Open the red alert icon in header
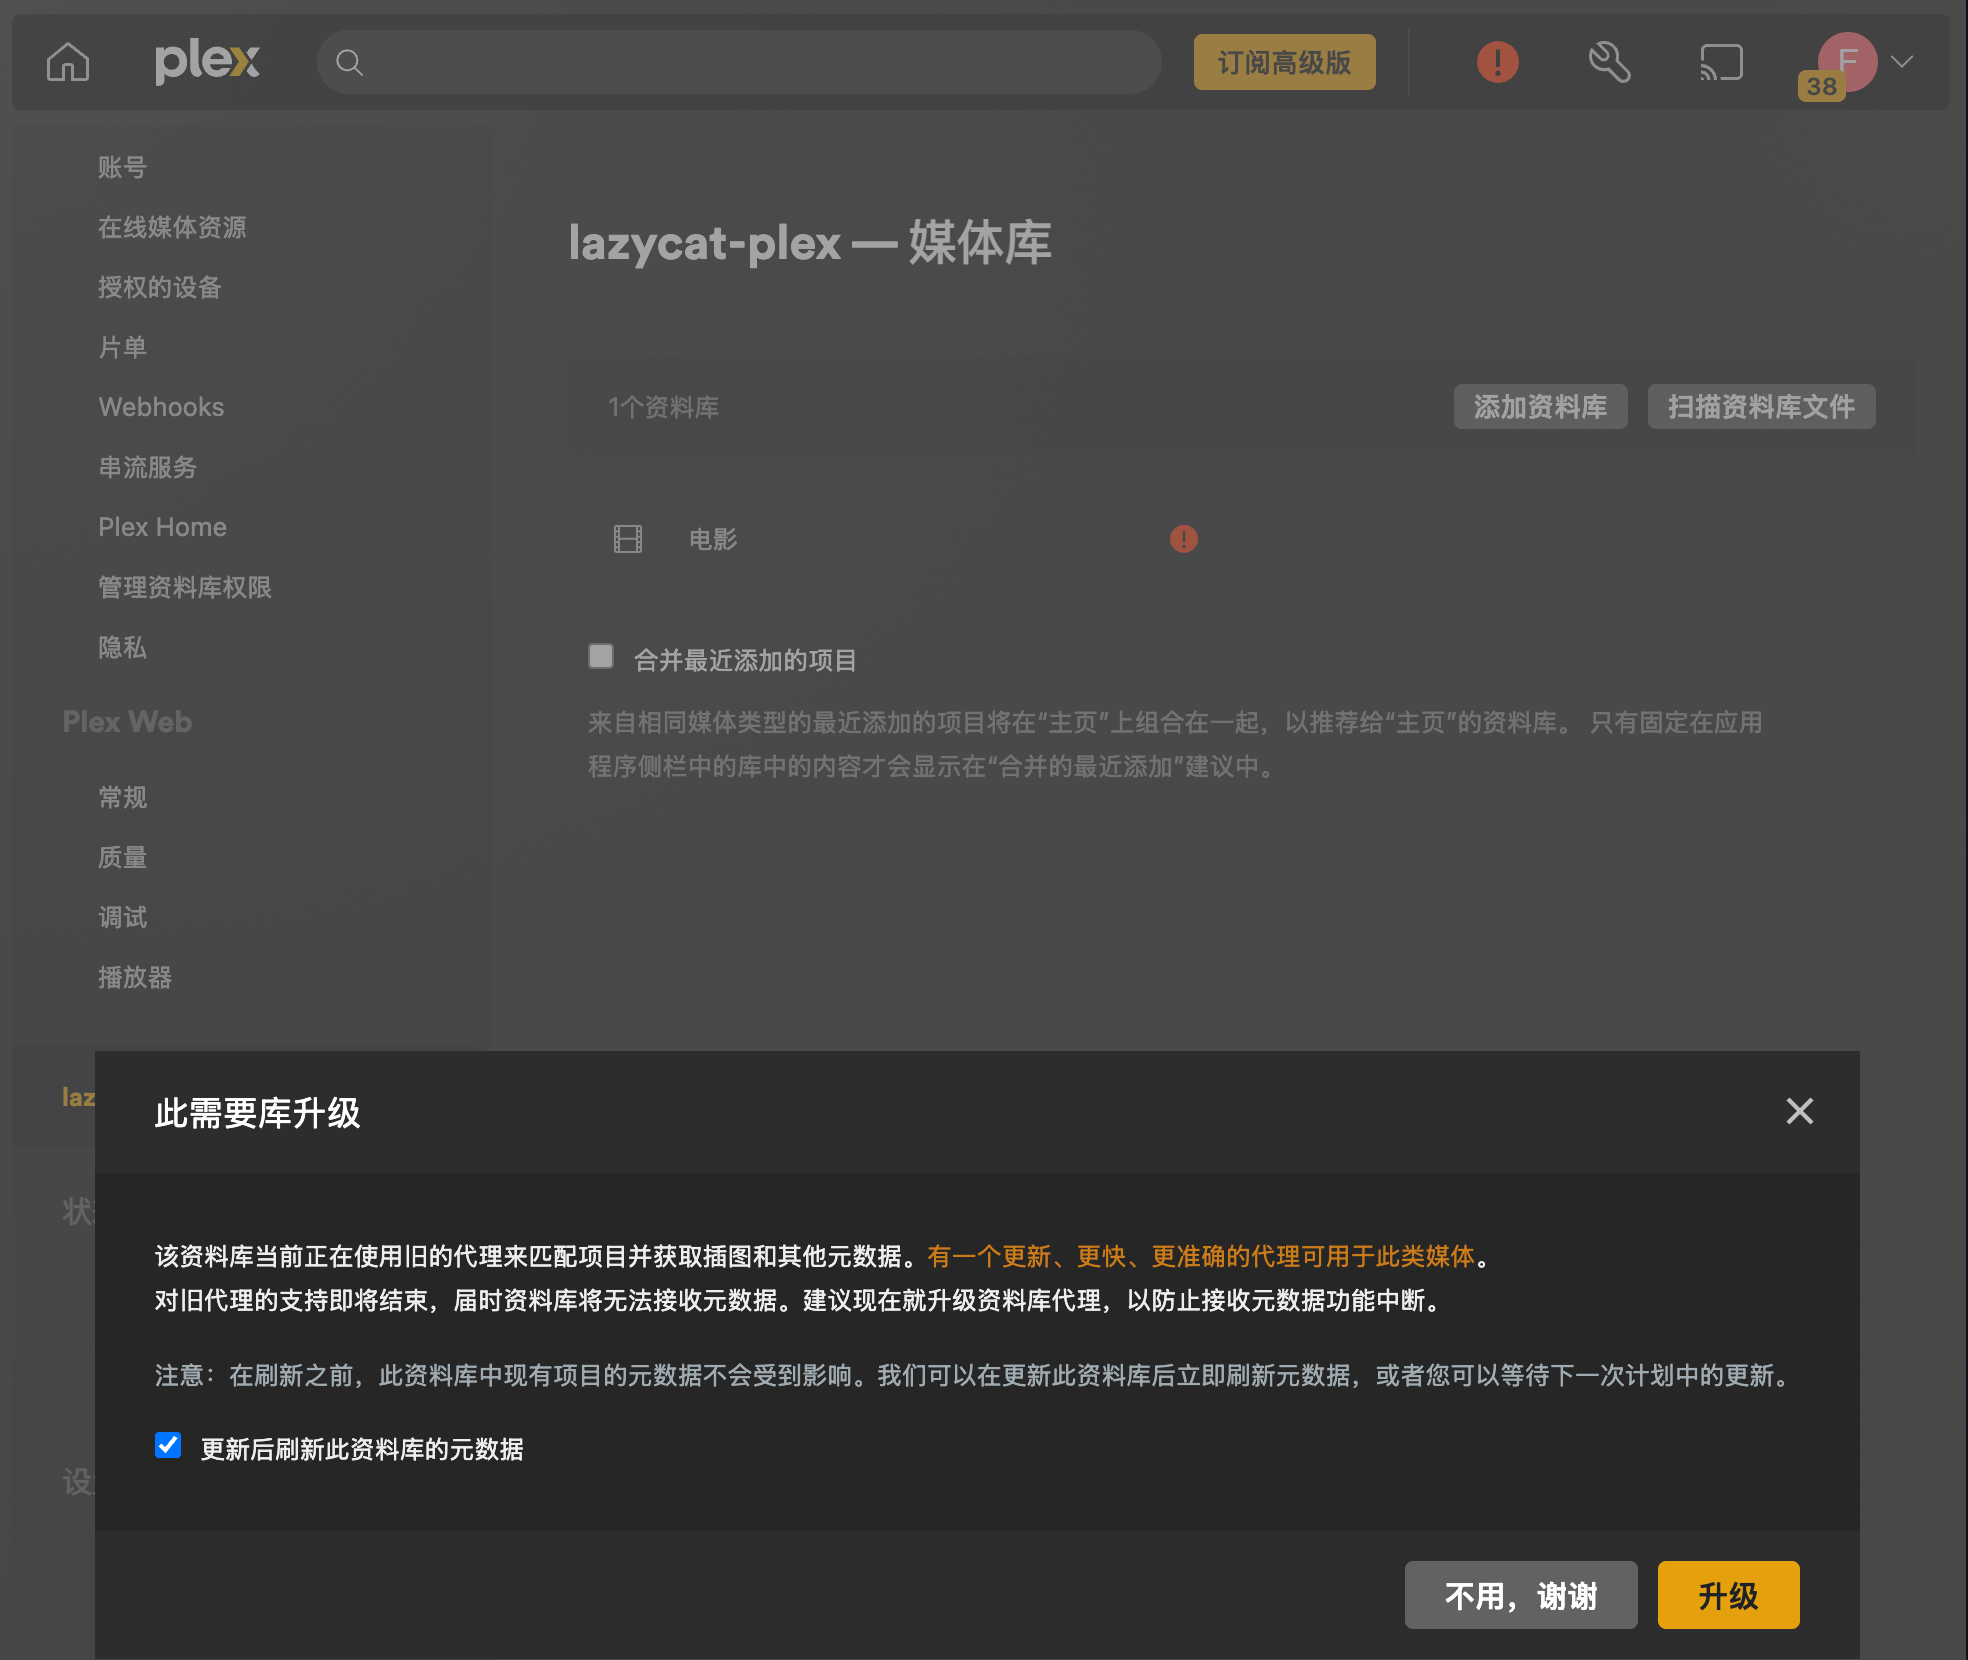1968x1660 pixels. point(1497,62)
